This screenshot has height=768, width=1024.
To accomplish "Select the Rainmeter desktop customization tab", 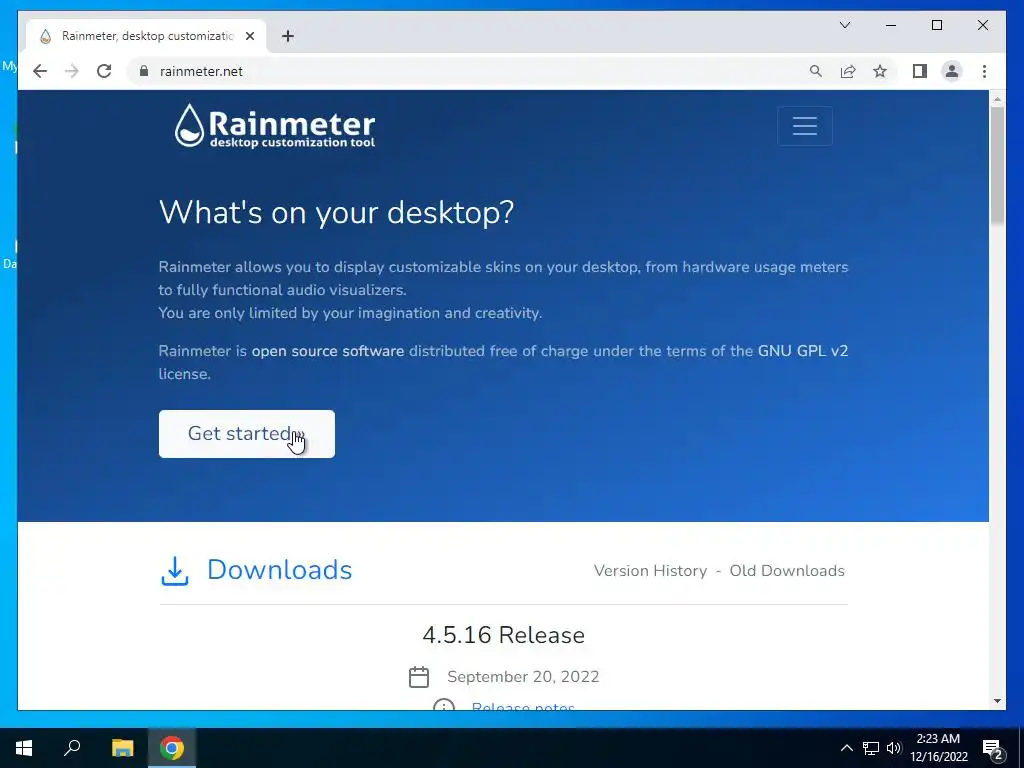I will click(147, 36).
